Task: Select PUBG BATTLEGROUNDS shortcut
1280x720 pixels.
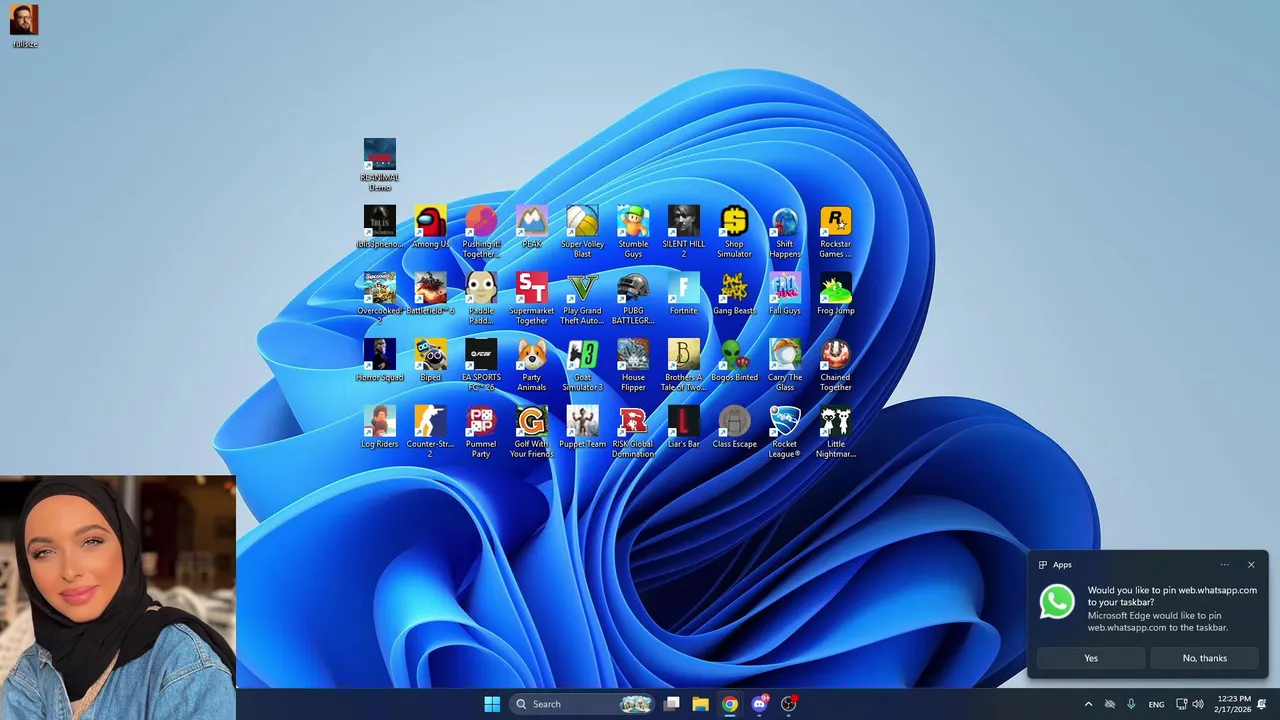Action: point(633,298)
